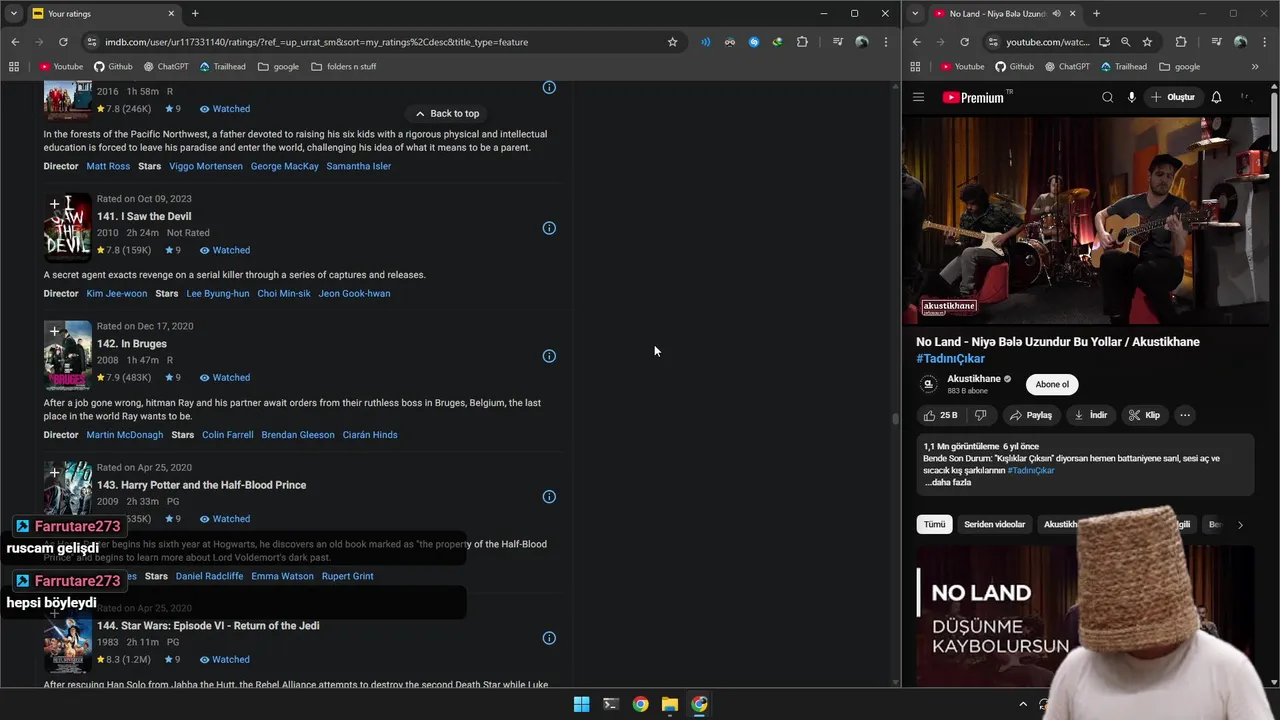Screen dimensions: 1280x720
Task: Click the info icon for I Saw the Devil
Action: click(549, 228)
